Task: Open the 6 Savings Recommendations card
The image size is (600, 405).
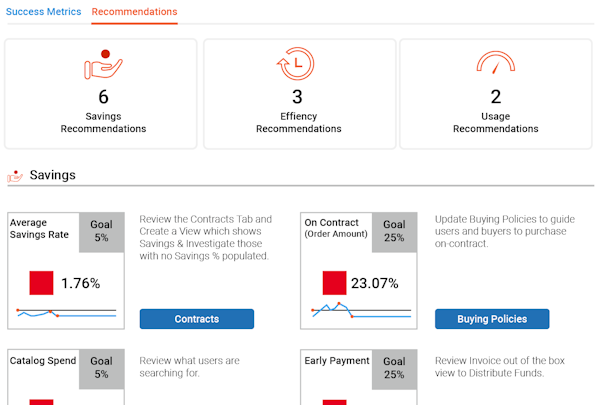Action: coord(103,95)
